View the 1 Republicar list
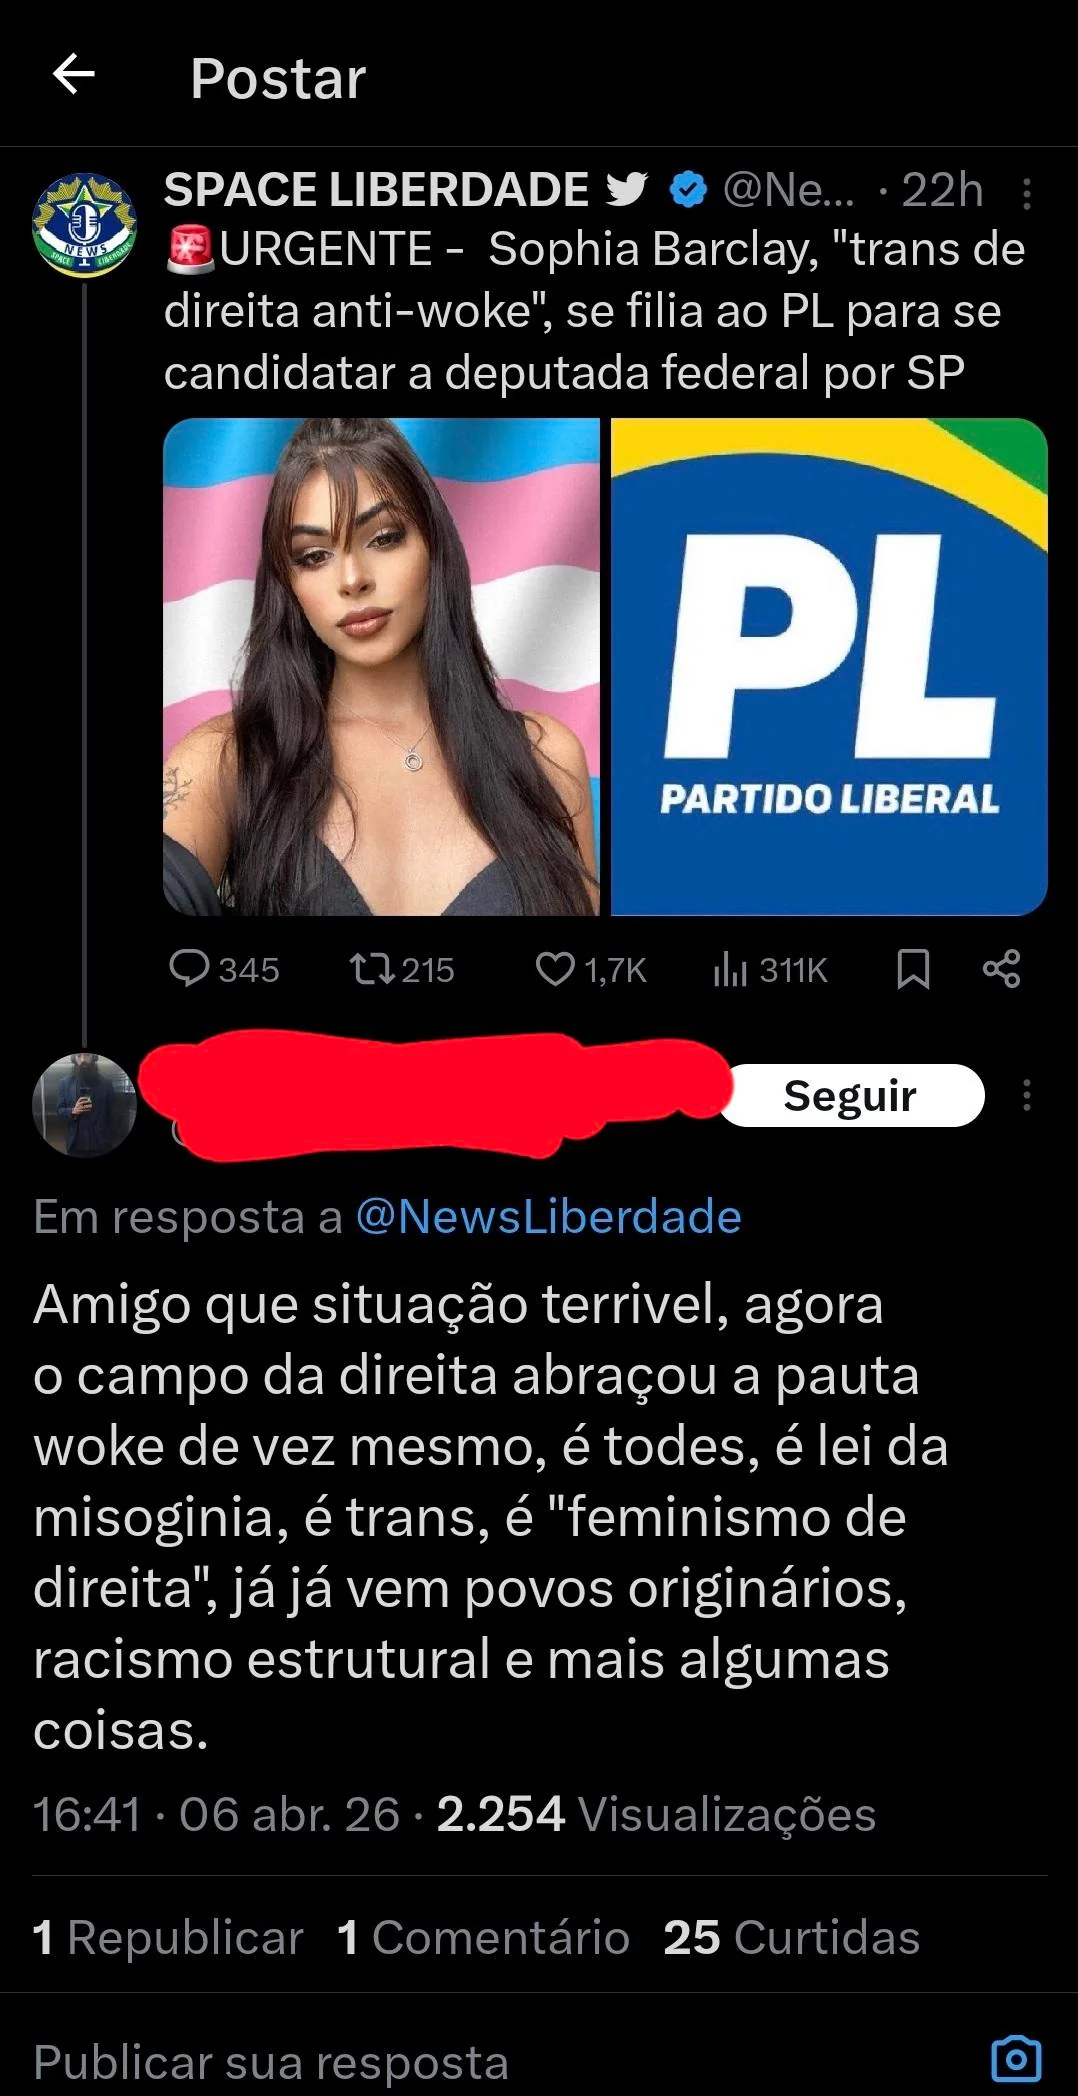The image size is (1078, 2096). pos(168,1937)
